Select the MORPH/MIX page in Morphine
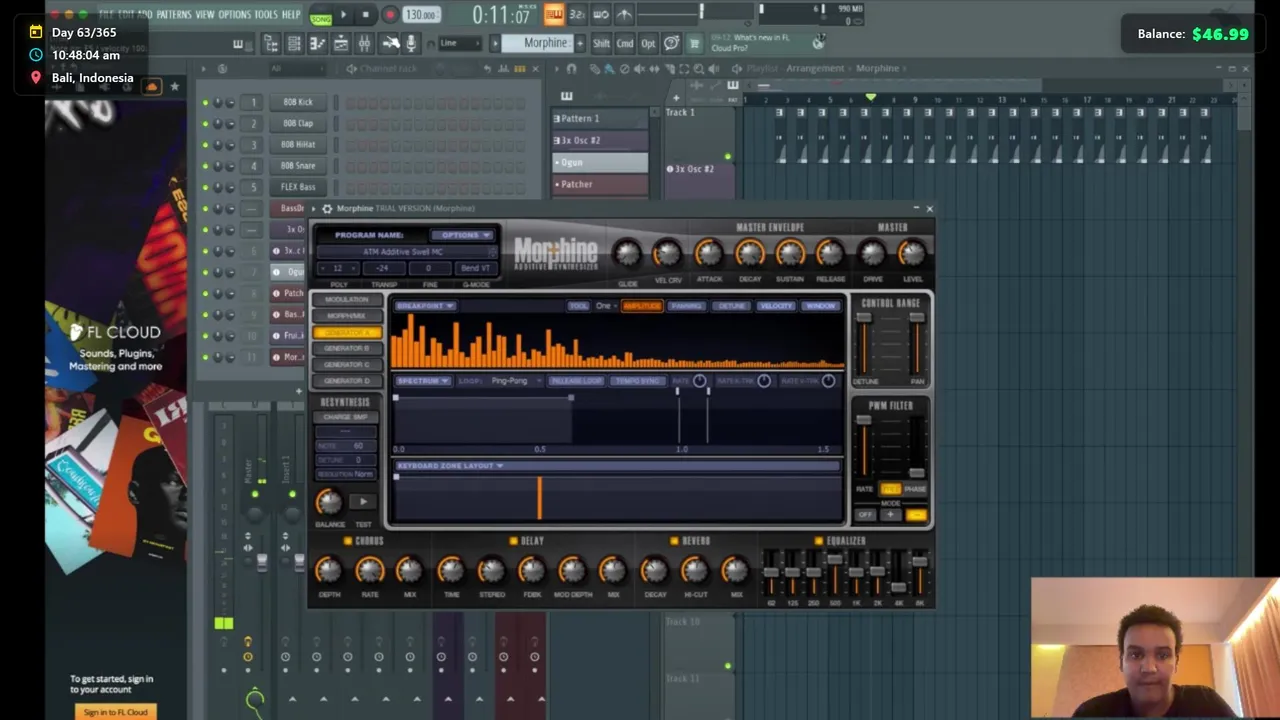The width and height of the screenshot is (1280, 720). coord(346,316)
